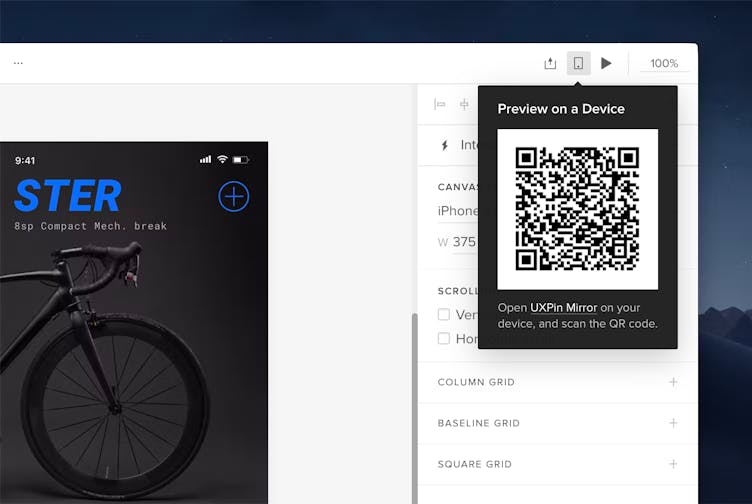Select the BASELINE GRID label
The height and width of the screenshot is (504, 752).
coord(479,423)
